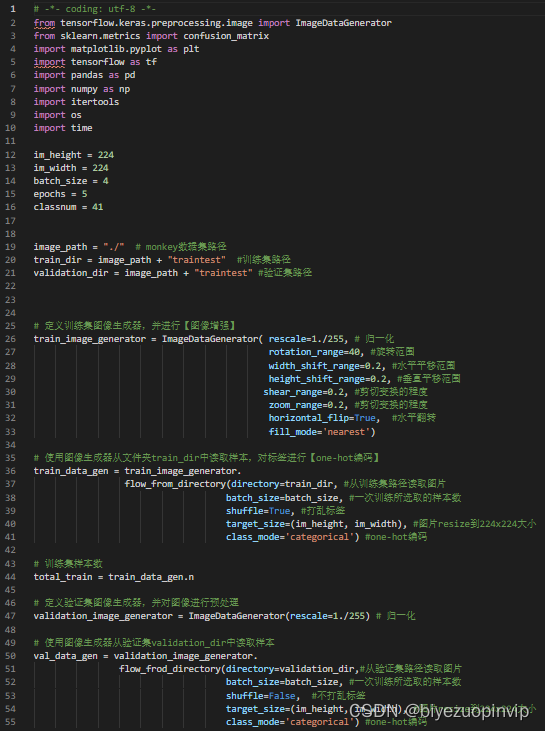Click 'image_path = "./"' on line 19

point(79,247)
